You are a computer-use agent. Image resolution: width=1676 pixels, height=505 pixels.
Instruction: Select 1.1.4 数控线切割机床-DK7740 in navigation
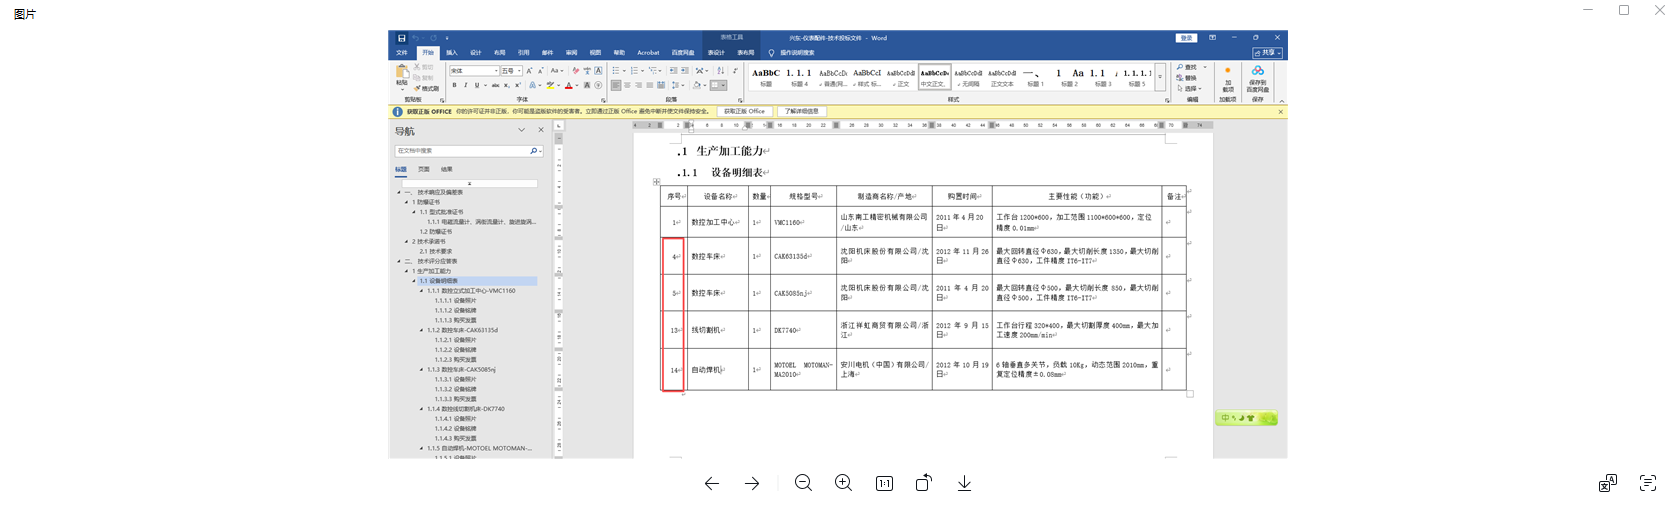point(466,409)
